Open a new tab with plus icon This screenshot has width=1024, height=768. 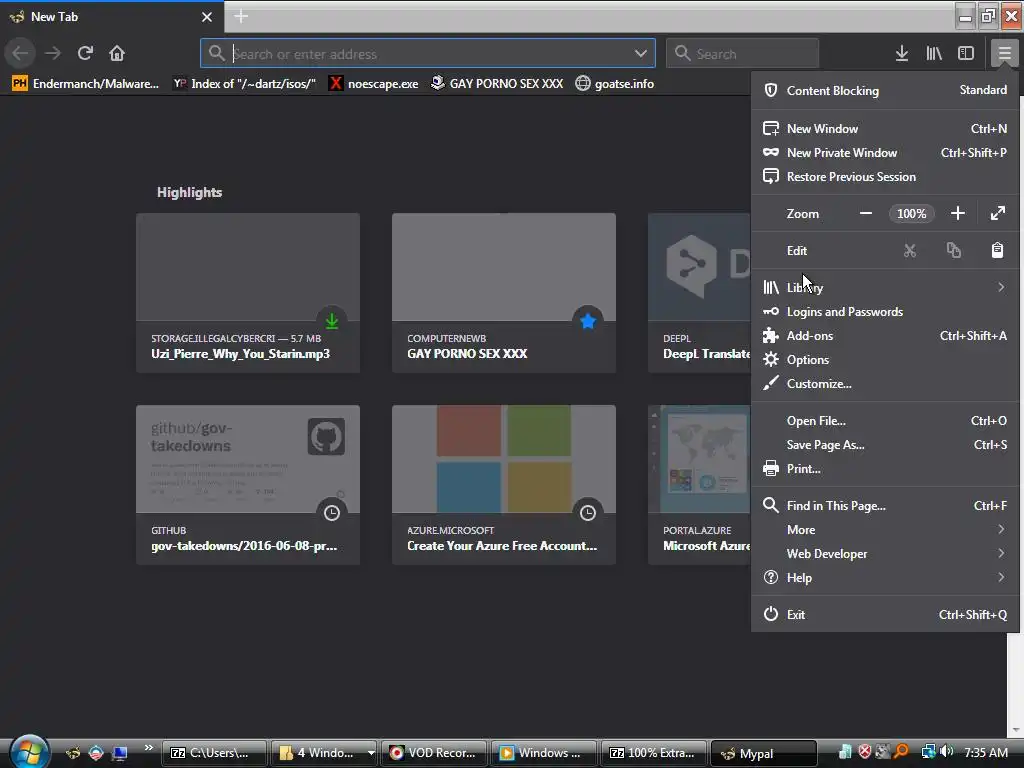(x=241, y=16)
